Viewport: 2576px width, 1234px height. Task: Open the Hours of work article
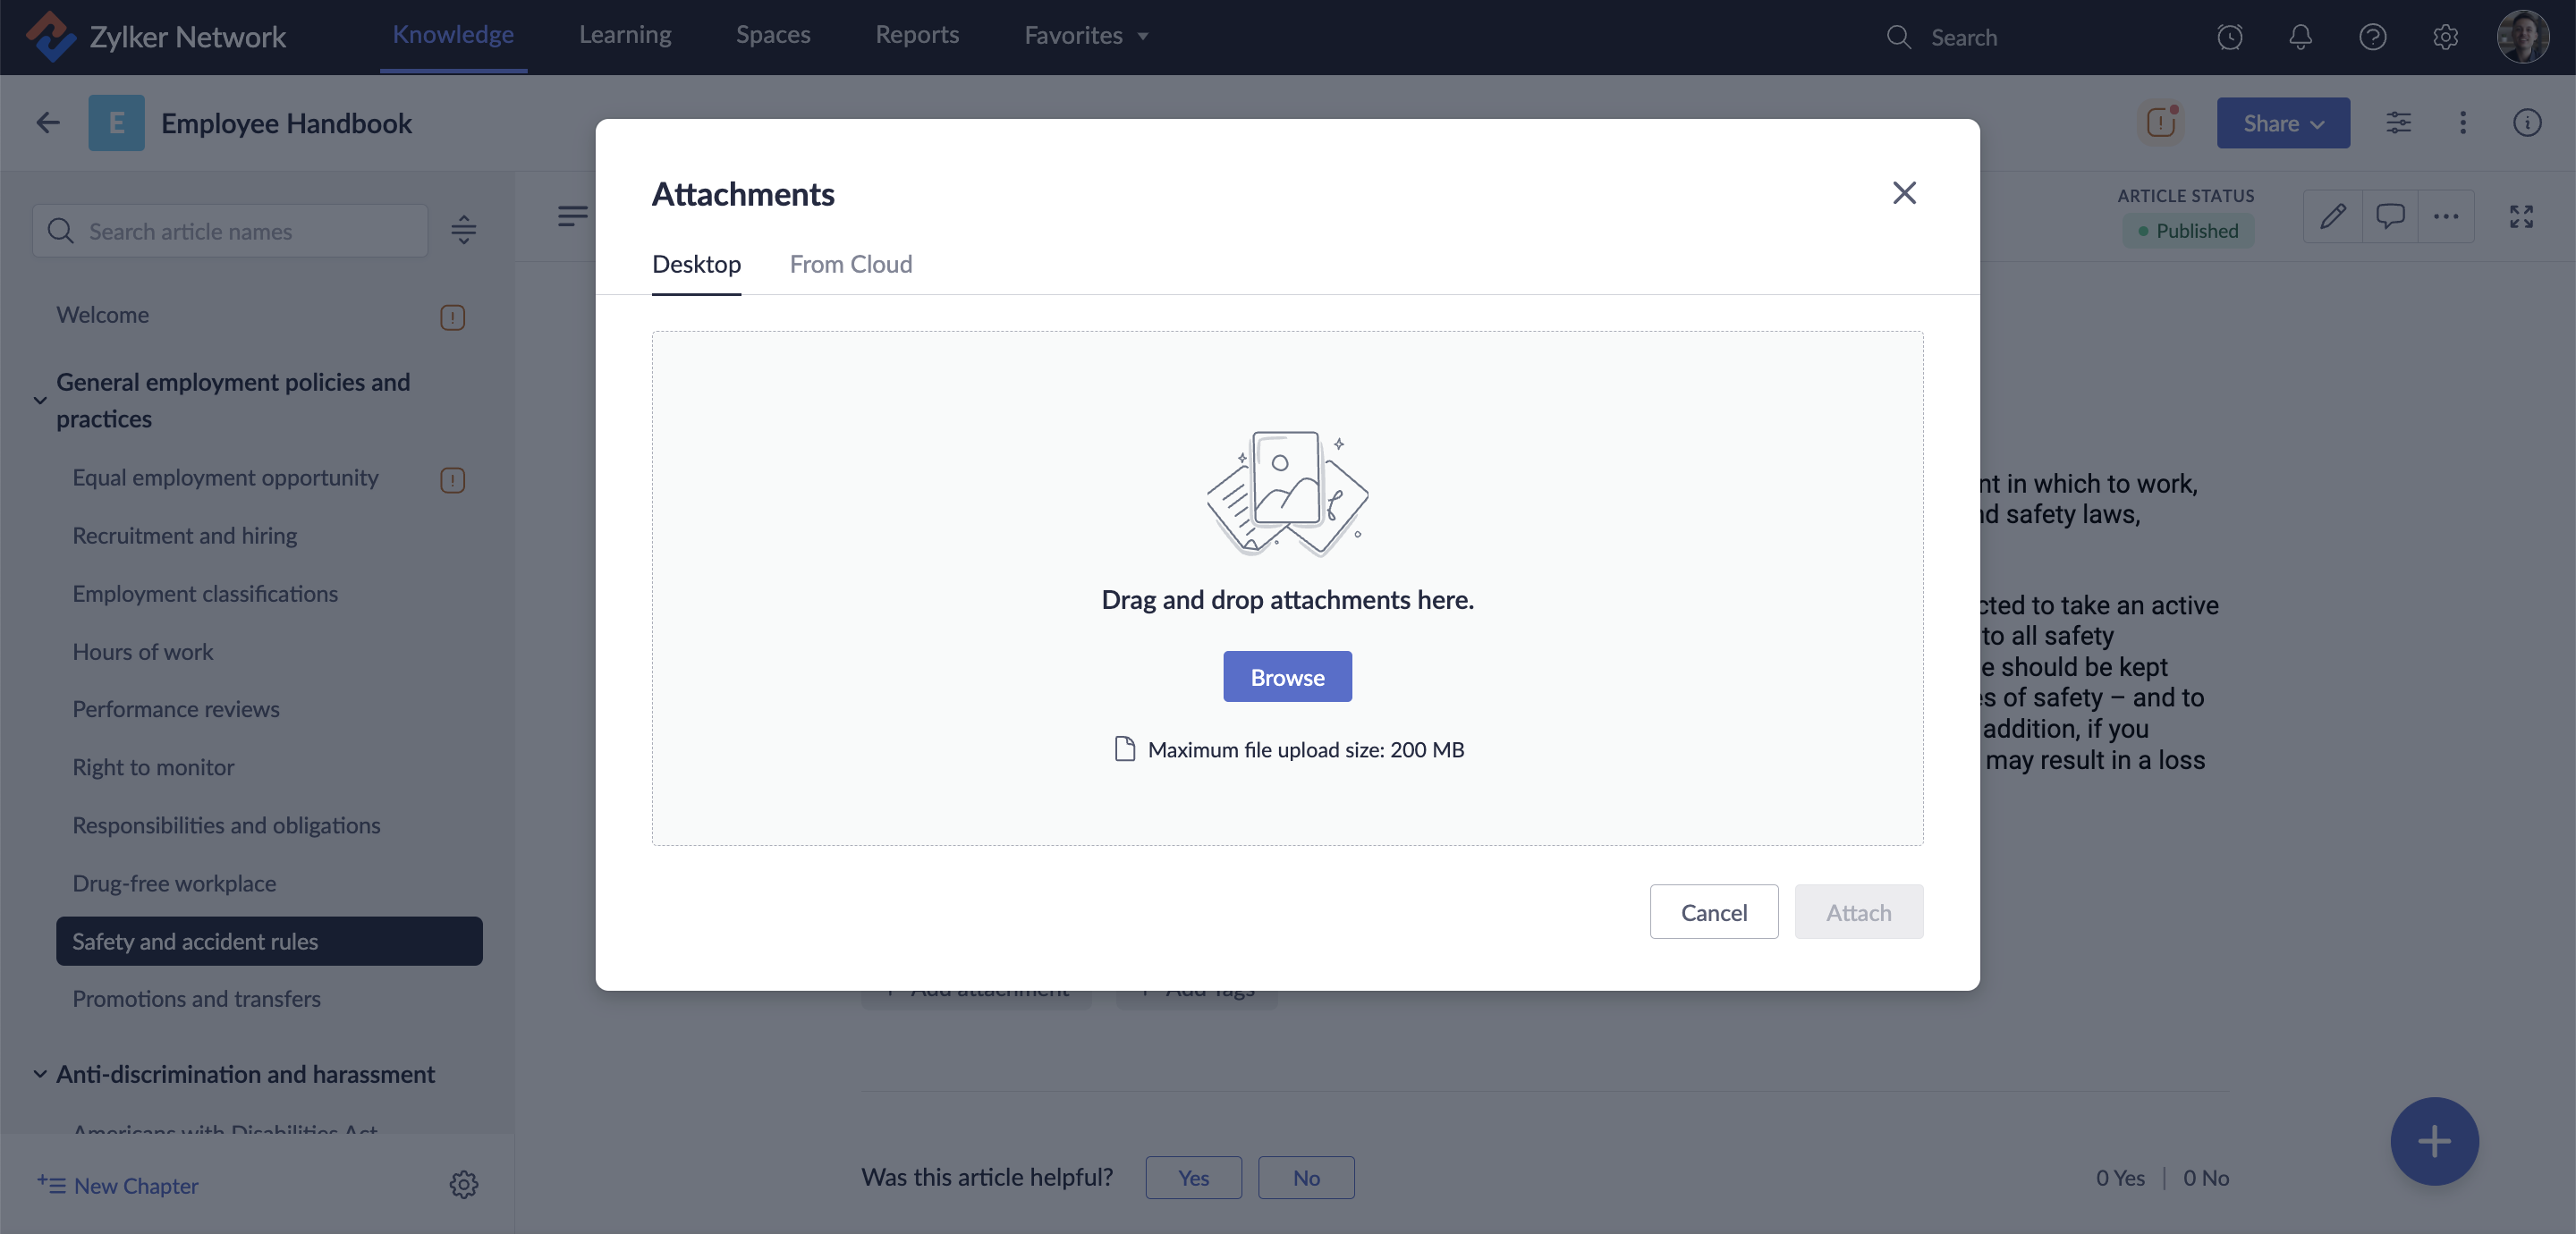pyautogui.click(x=143, y=651)
